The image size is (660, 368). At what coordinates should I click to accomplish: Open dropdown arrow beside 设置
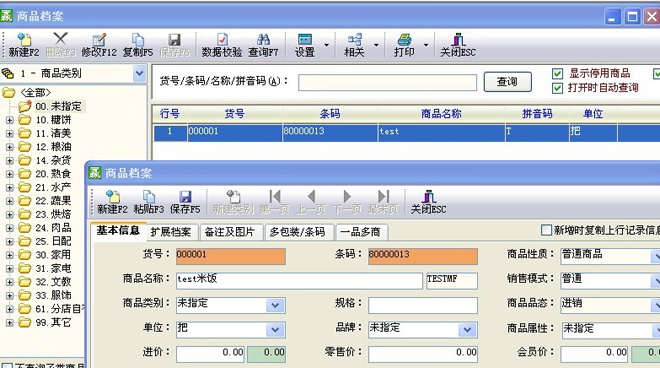coord(326,45)
